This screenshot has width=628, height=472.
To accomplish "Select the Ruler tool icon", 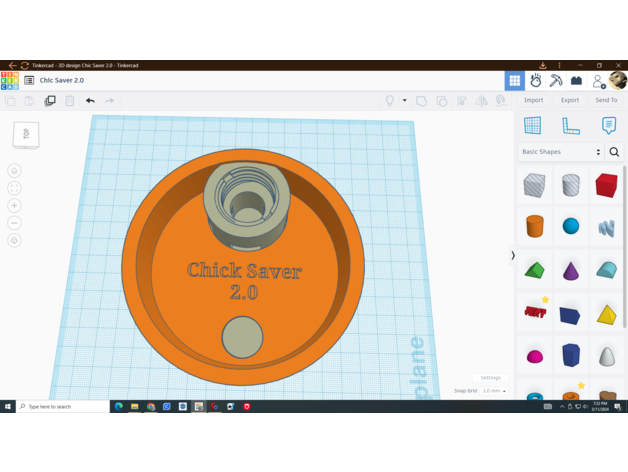I will 571,125.
